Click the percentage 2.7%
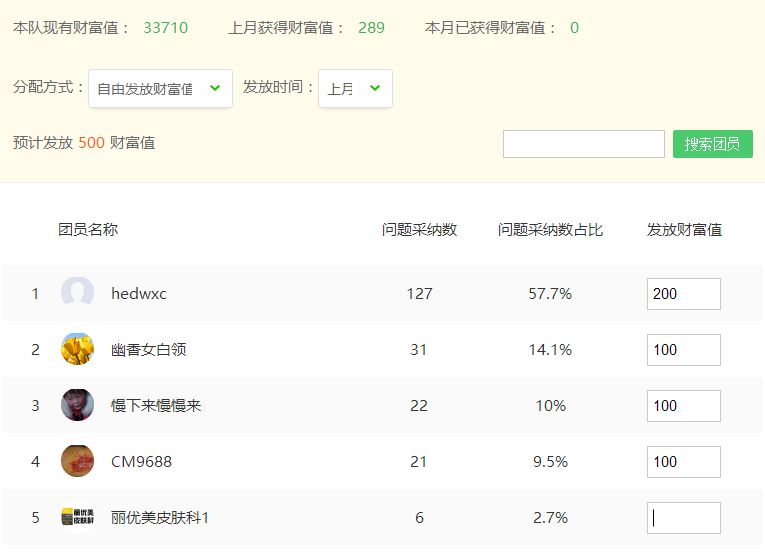Image resolution: width=765 pixels, height=555 pixels. click(550, 518)
